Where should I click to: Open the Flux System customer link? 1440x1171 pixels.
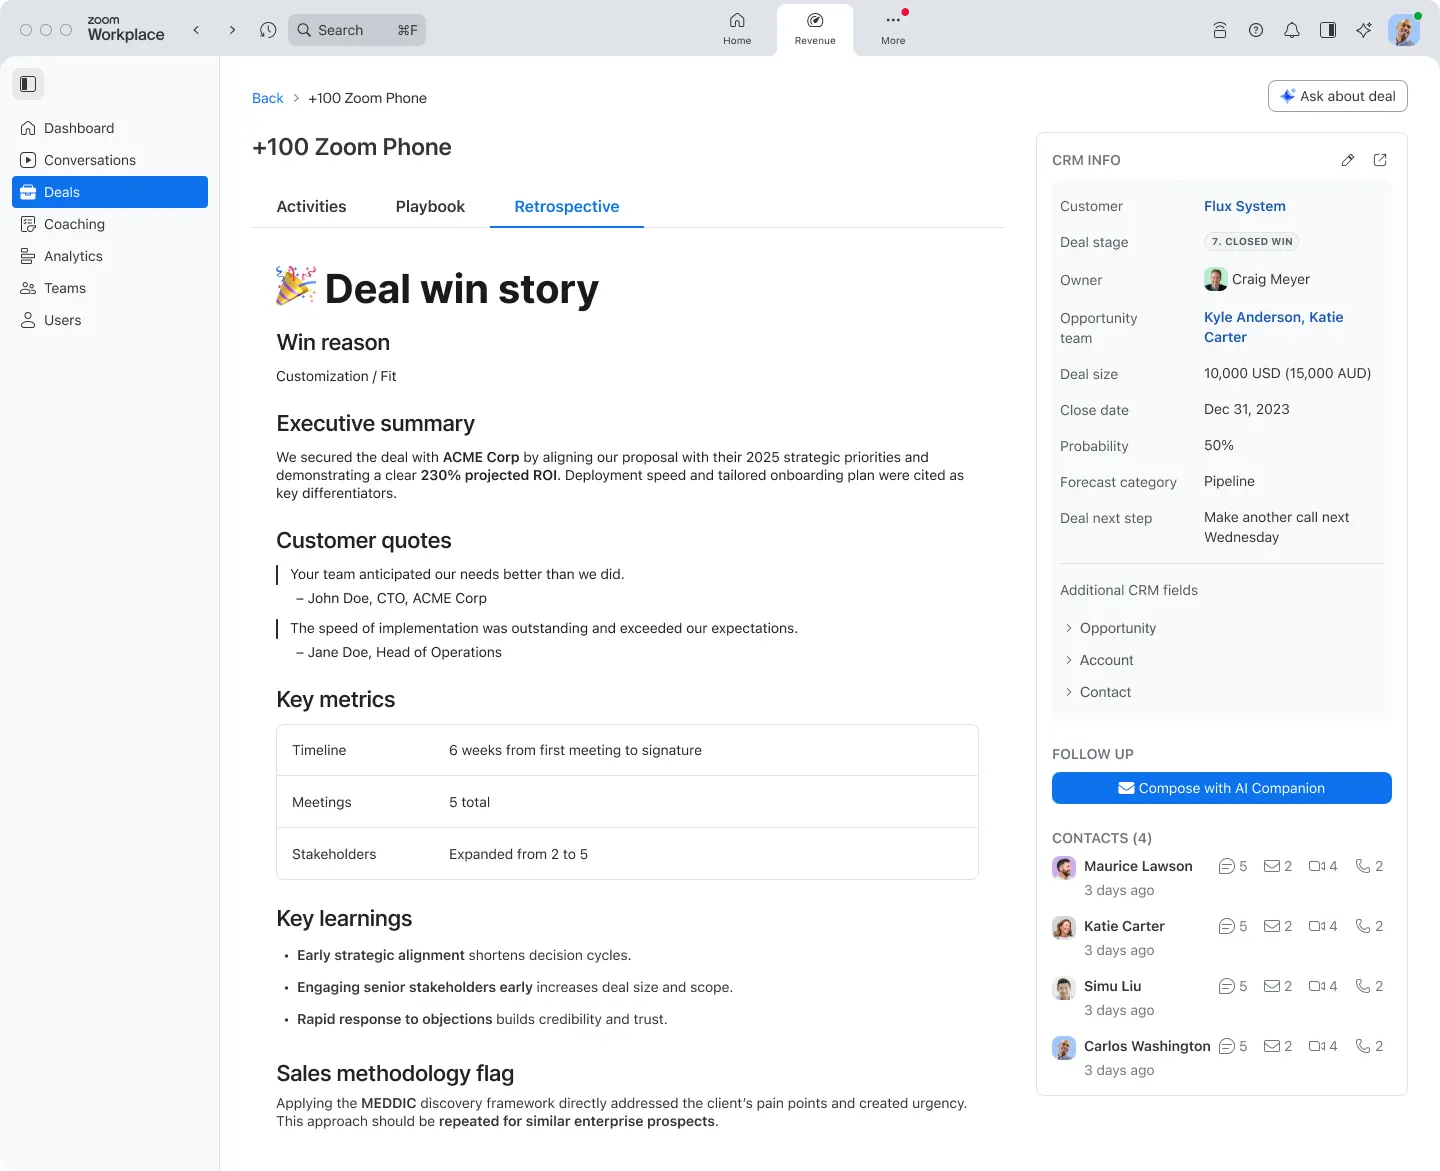pyautogui.click(x=1244, y=206)
